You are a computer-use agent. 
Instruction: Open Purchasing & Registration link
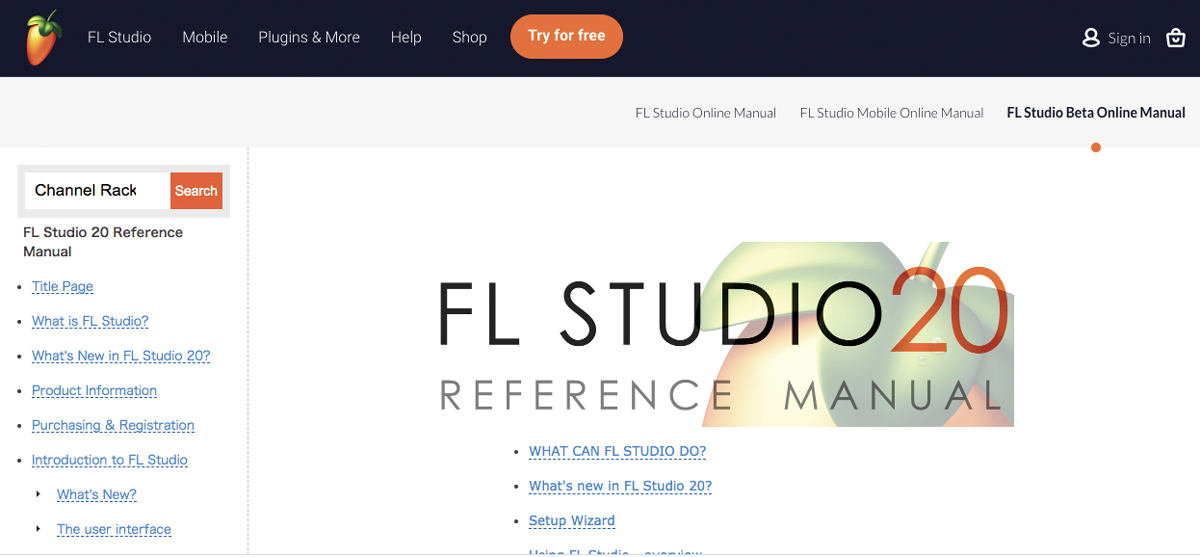click(x=113, y=425)
